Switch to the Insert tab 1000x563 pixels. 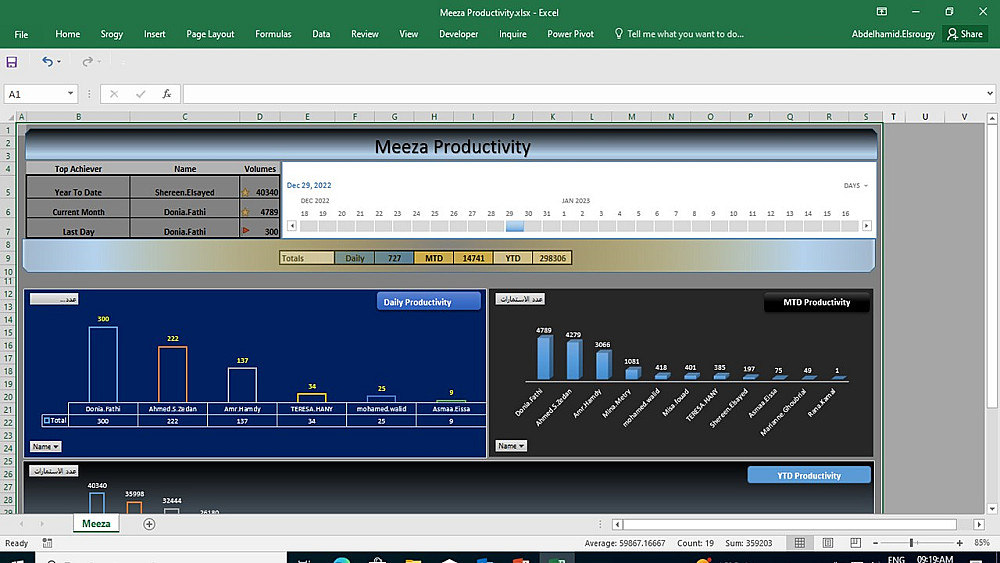[x=154, y=34]
